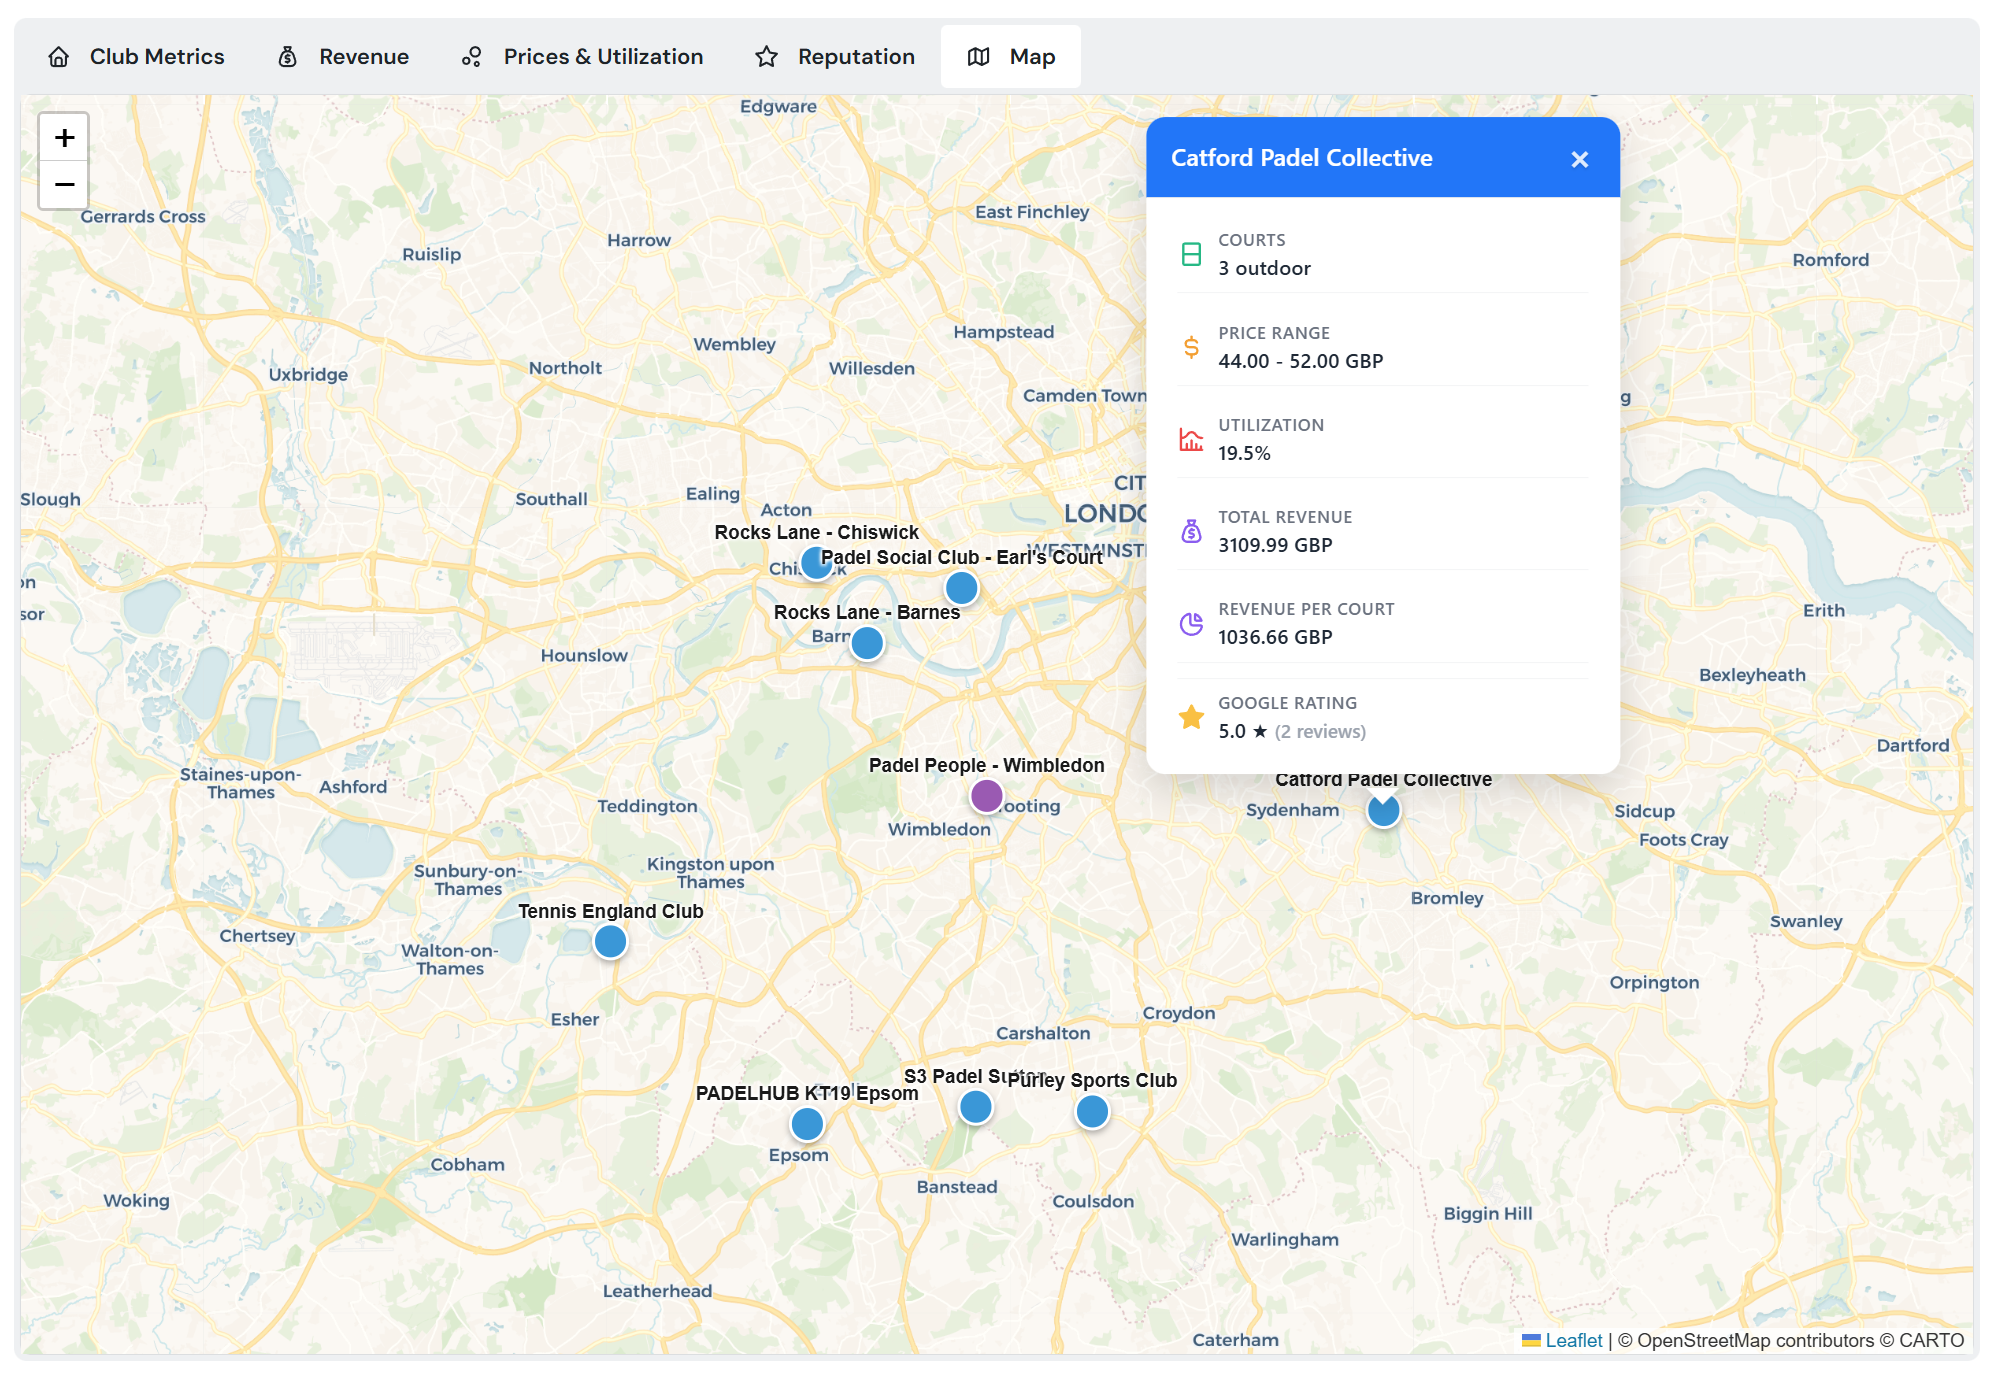Click the Revenue Per Court pie icon

(x=1190, y=624)
